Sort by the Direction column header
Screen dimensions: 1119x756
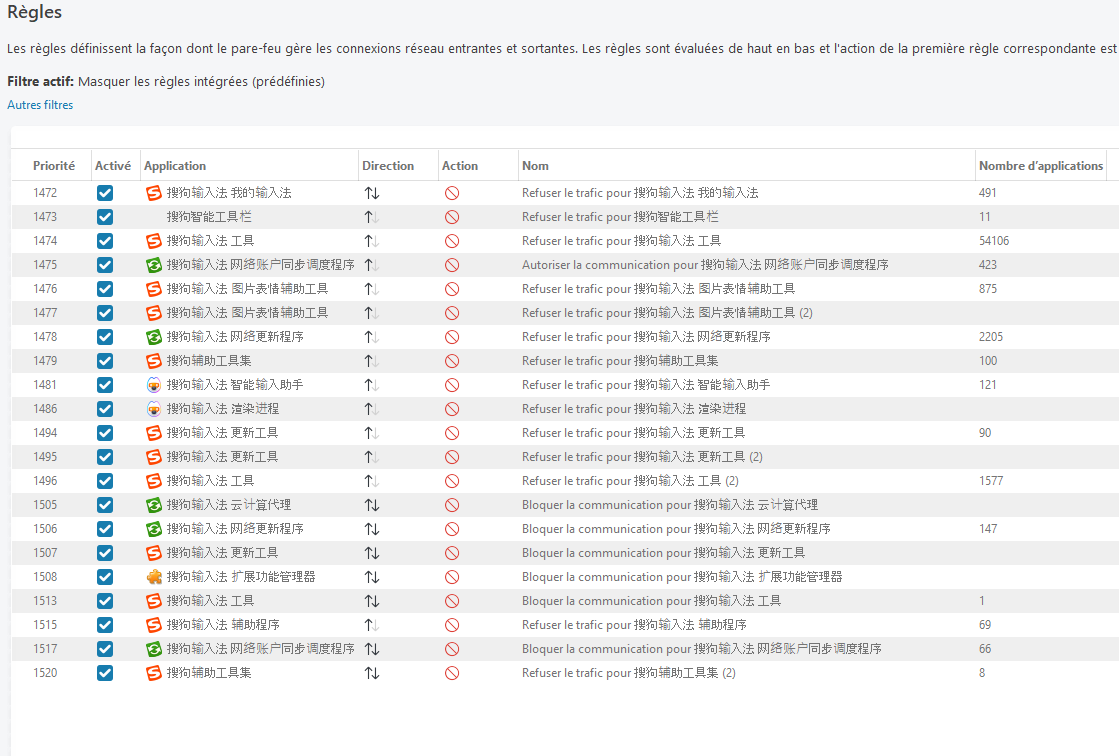tap(388, 166)
